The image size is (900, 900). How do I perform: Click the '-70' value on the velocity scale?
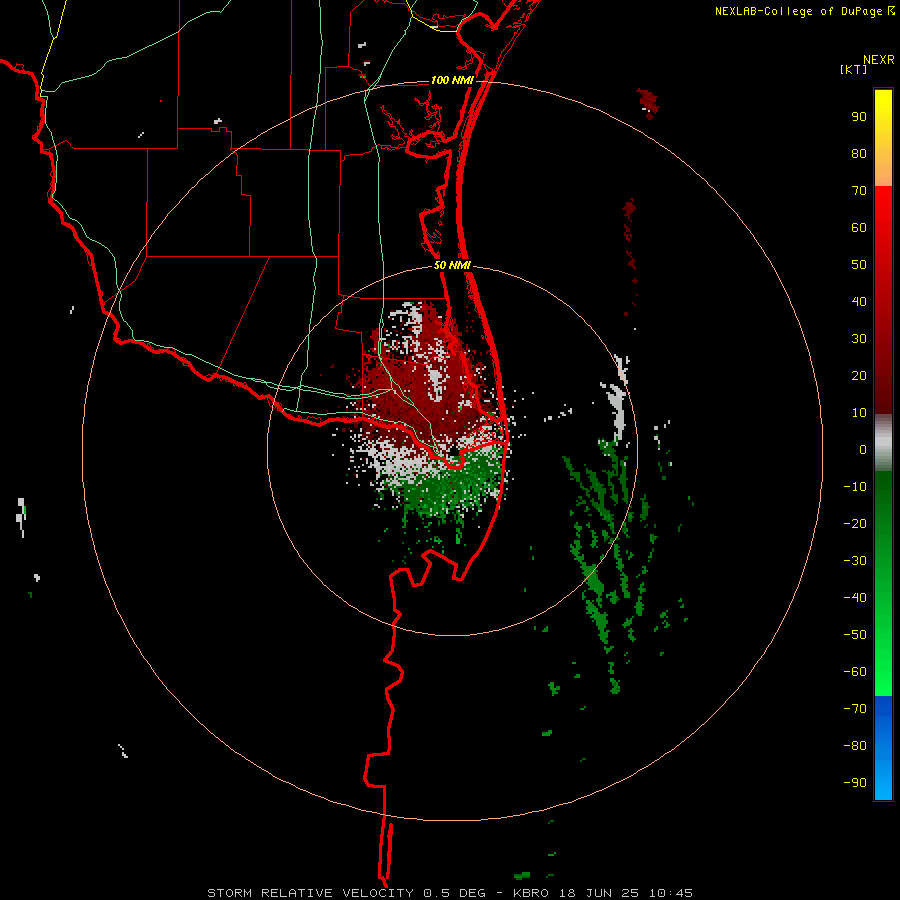click(855, 709)
